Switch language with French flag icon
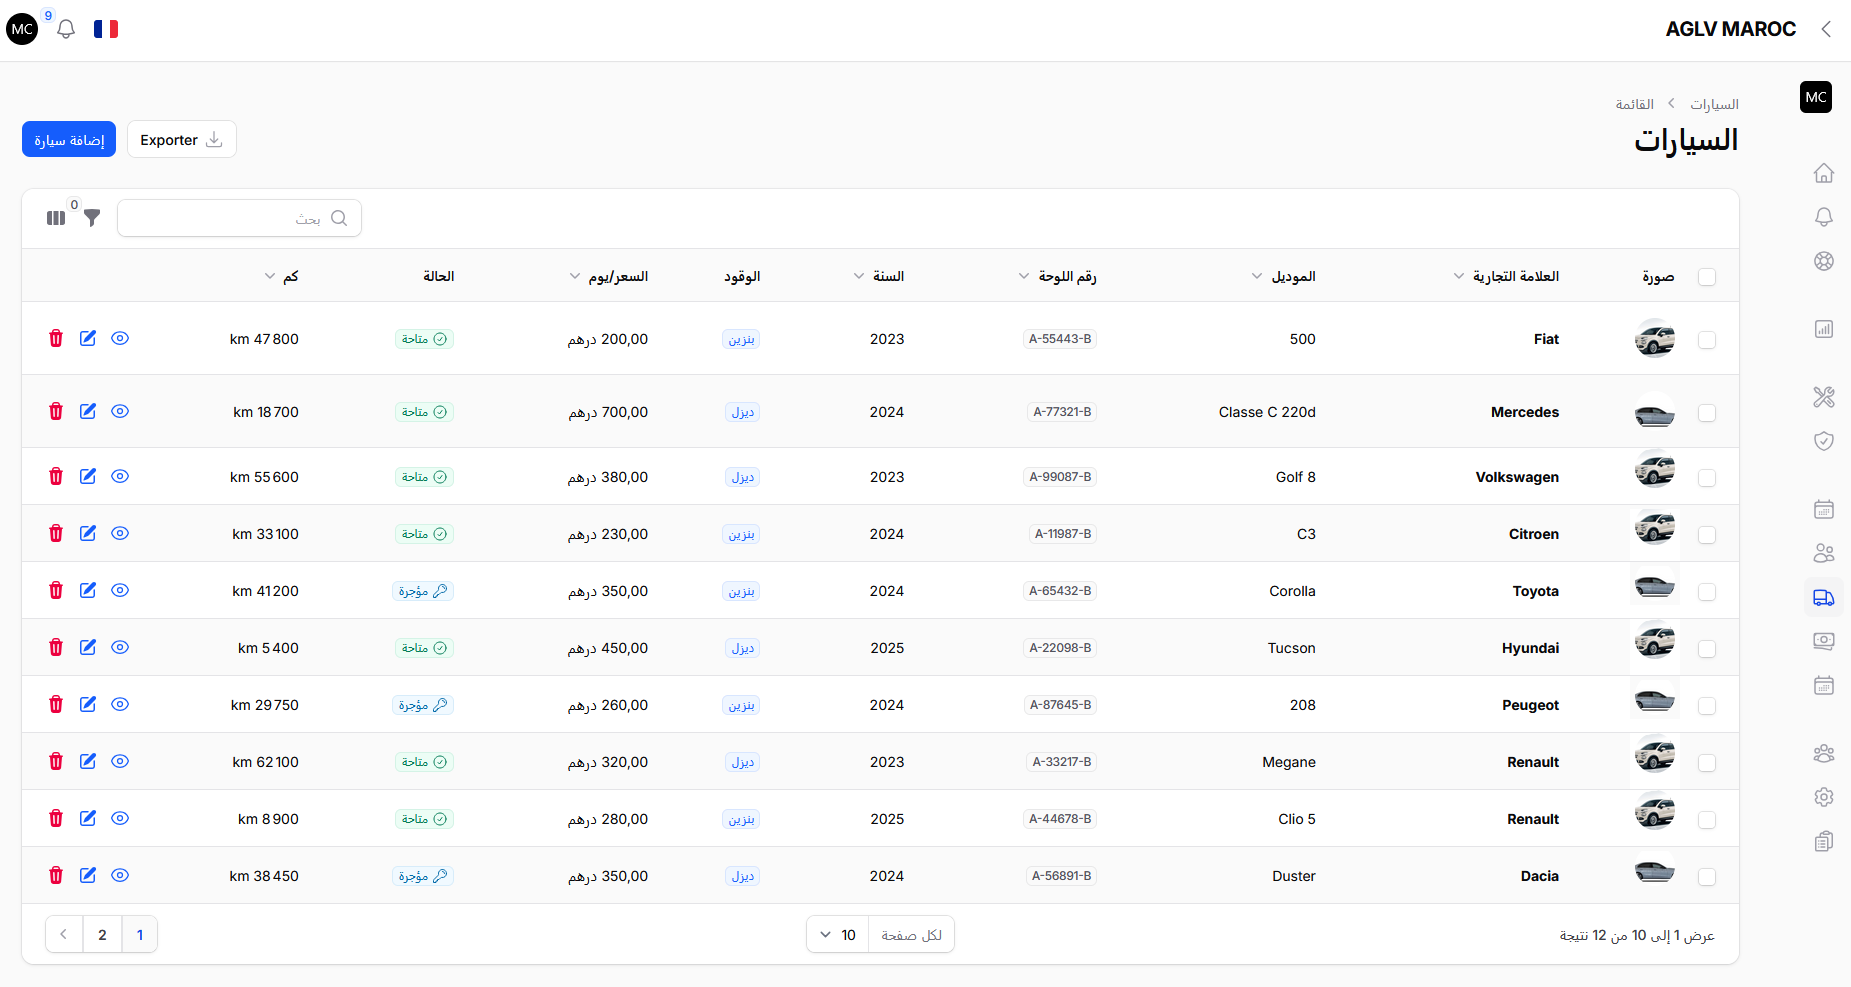Image resolution: width=1851 pixels, height=987 pixels. 106,29
